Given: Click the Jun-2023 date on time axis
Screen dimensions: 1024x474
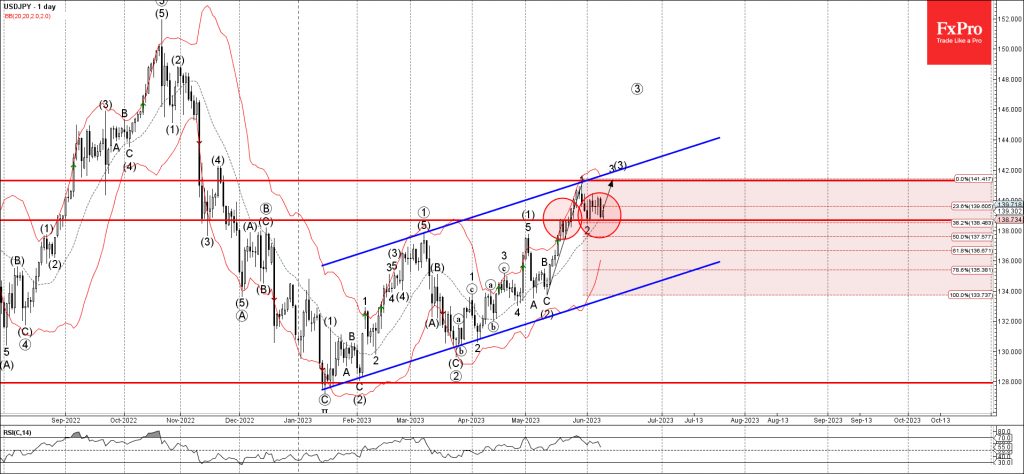Looking at the screenshot, I should (x=588, y=422).
